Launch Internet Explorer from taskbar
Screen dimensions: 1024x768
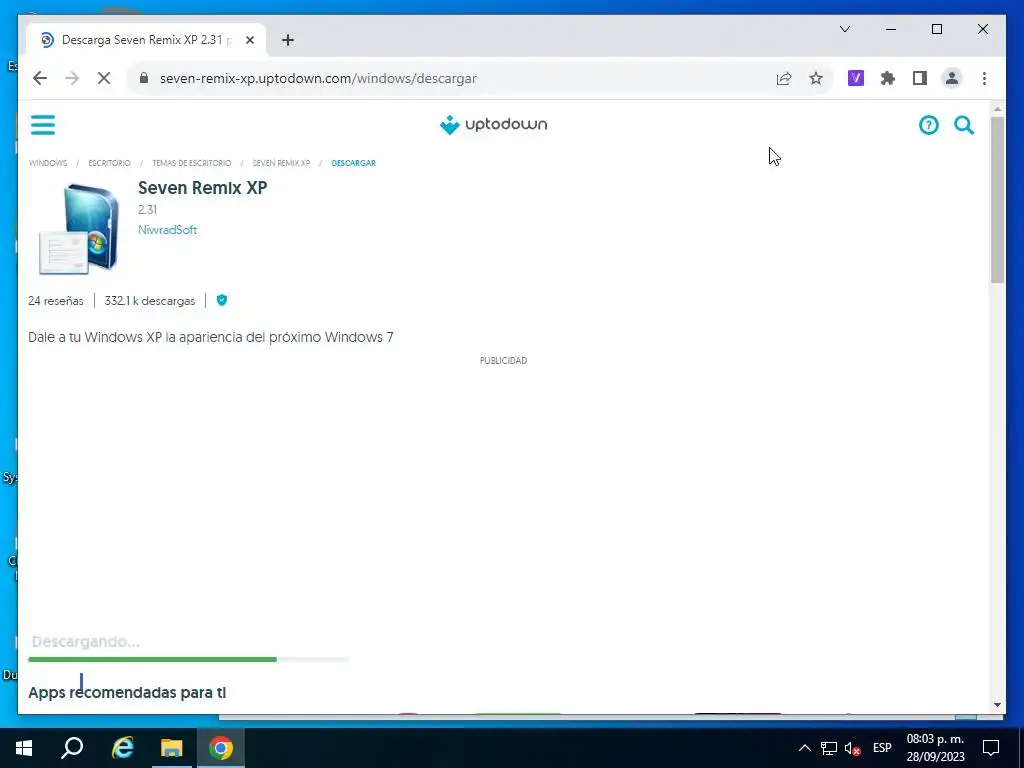click(x=122, y=748)
